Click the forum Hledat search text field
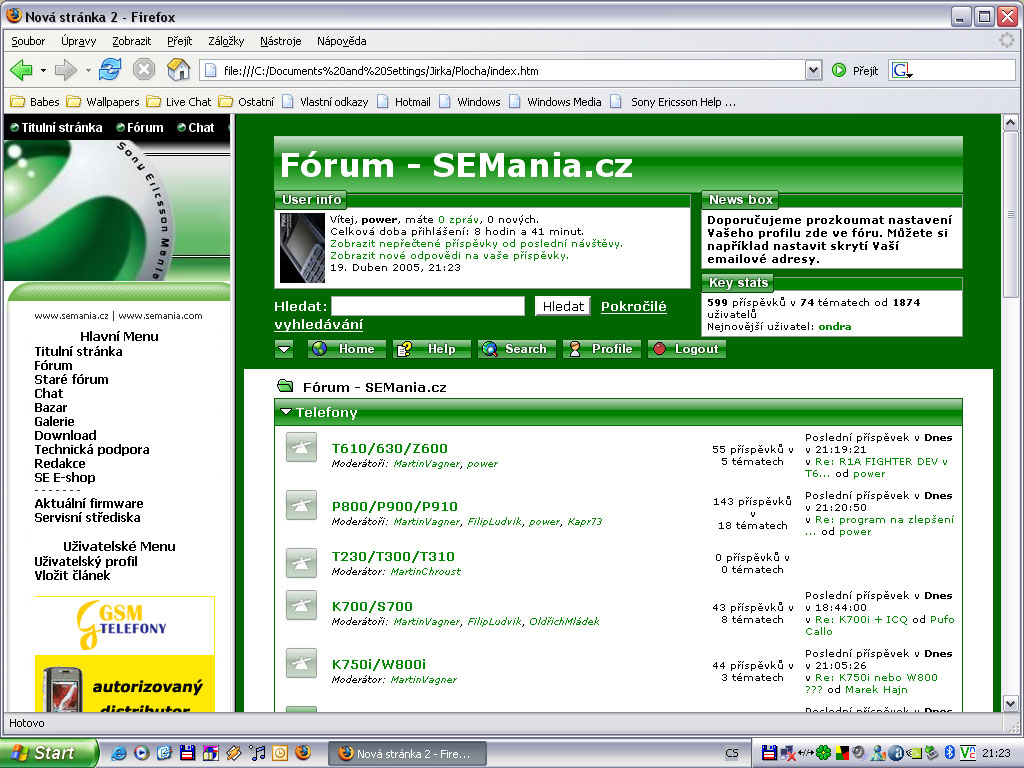Screen dimensions: 1024x768 [428, 306]
